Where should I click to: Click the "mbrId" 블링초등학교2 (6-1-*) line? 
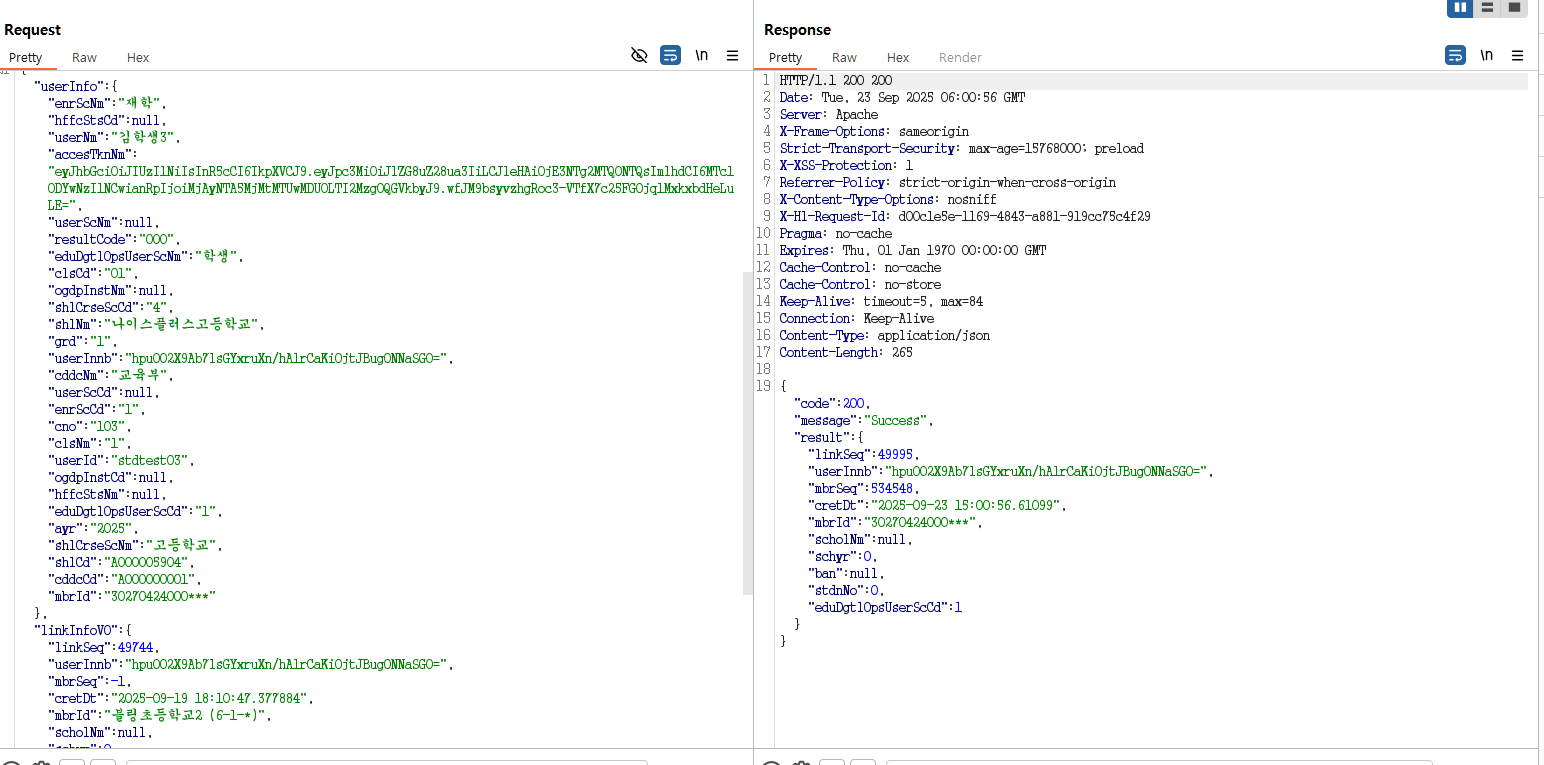coord(160,715)
